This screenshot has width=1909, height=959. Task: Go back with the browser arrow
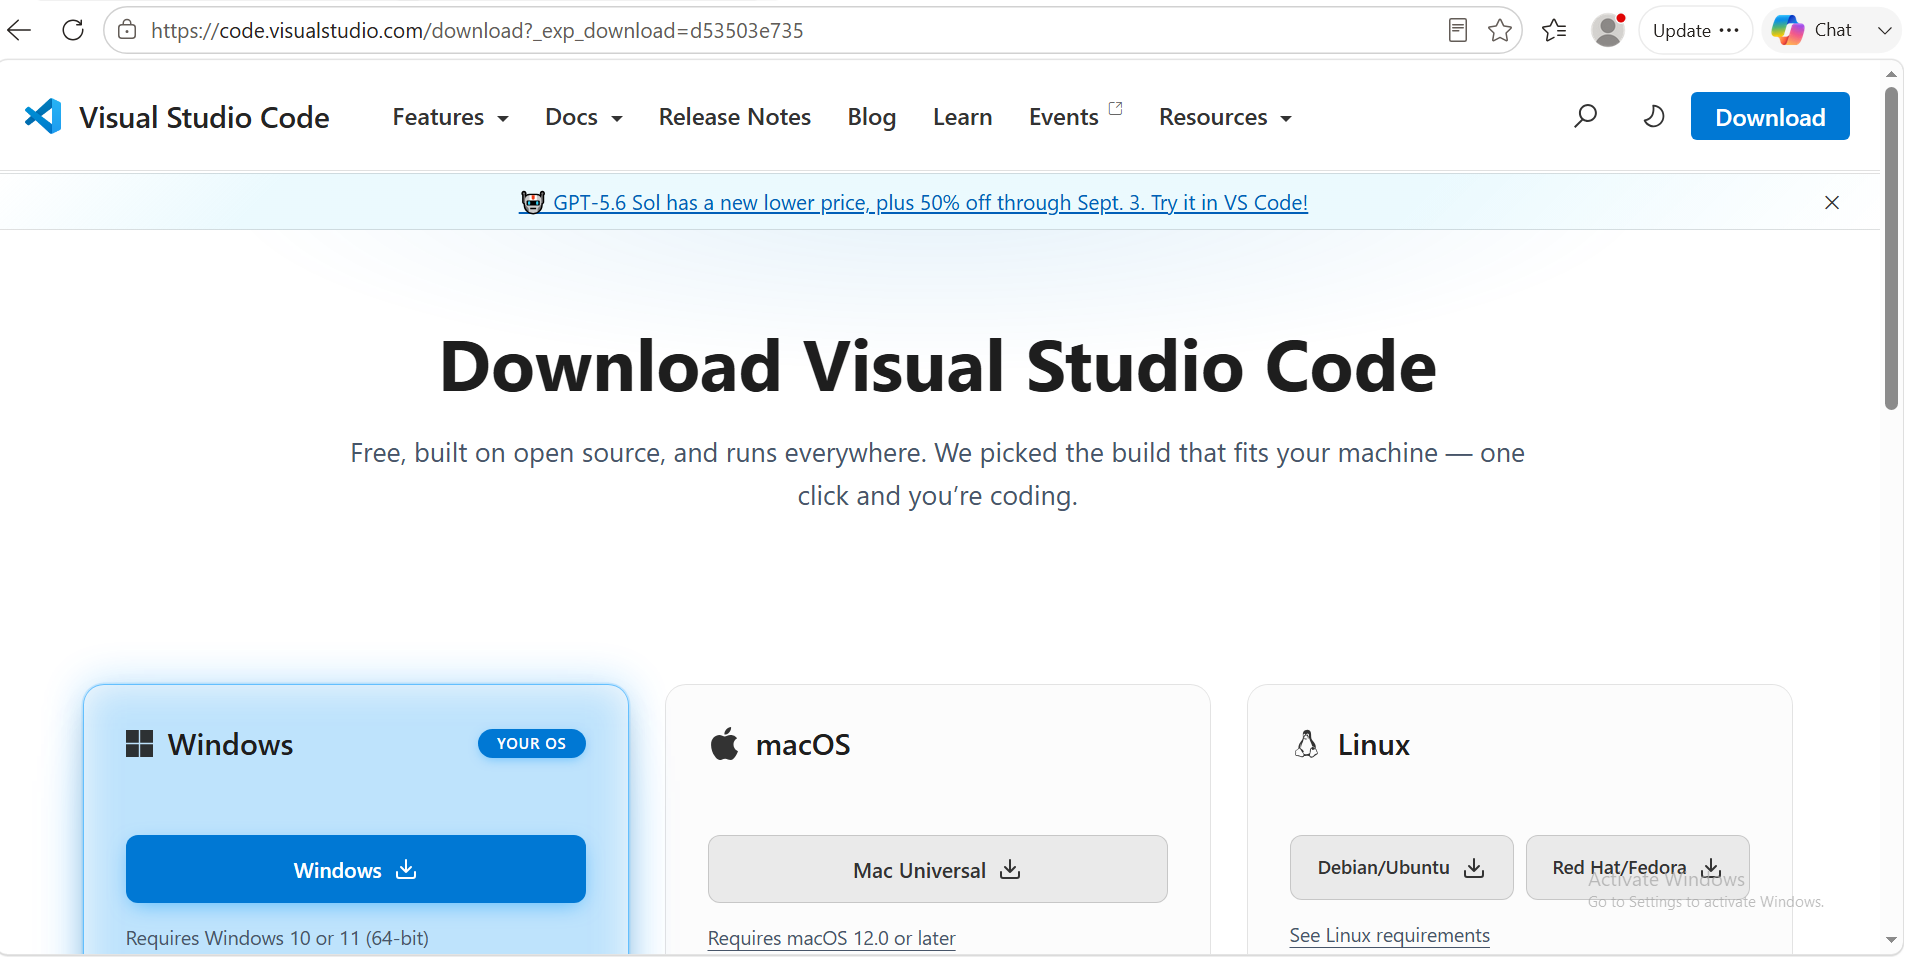tap(19, 30)
